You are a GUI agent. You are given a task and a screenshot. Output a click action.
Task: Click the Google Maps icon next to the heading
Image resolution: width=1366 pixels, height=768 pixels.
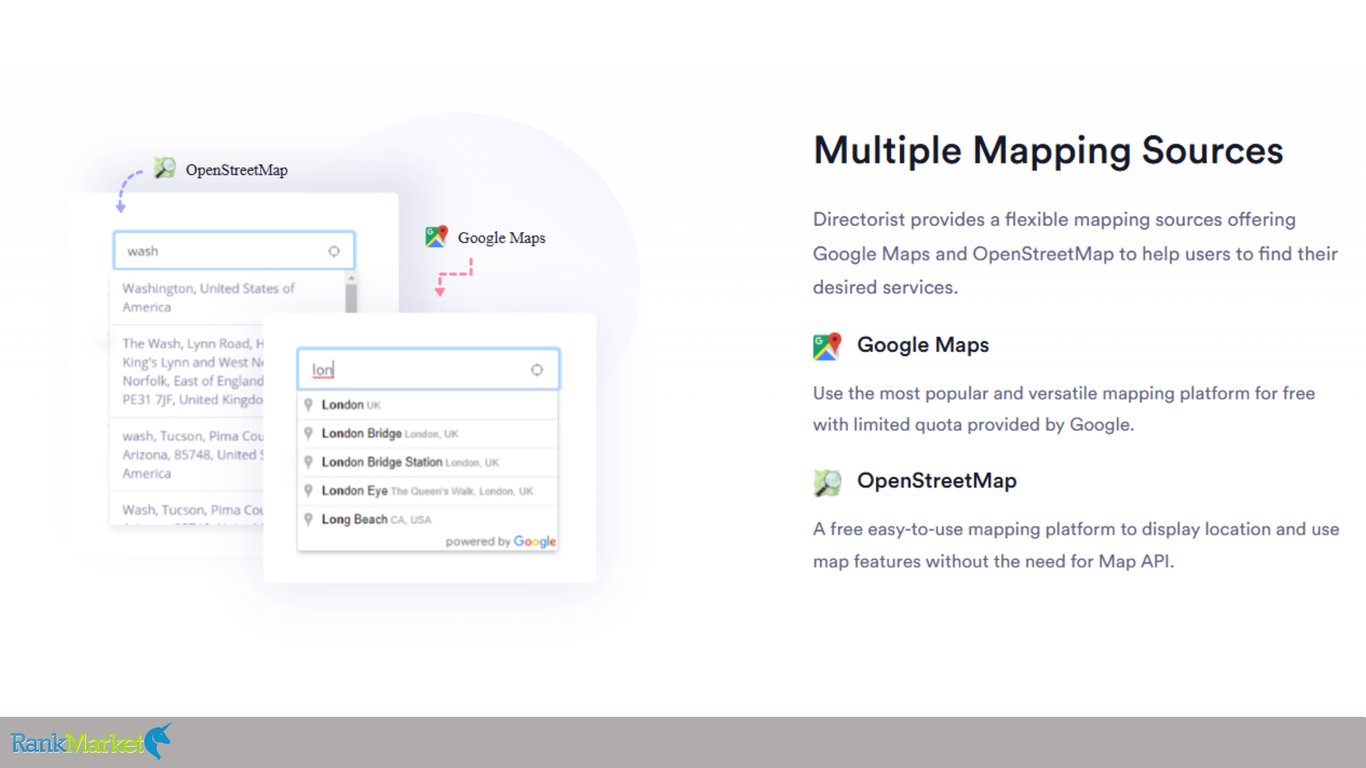(x=827, y=346)
